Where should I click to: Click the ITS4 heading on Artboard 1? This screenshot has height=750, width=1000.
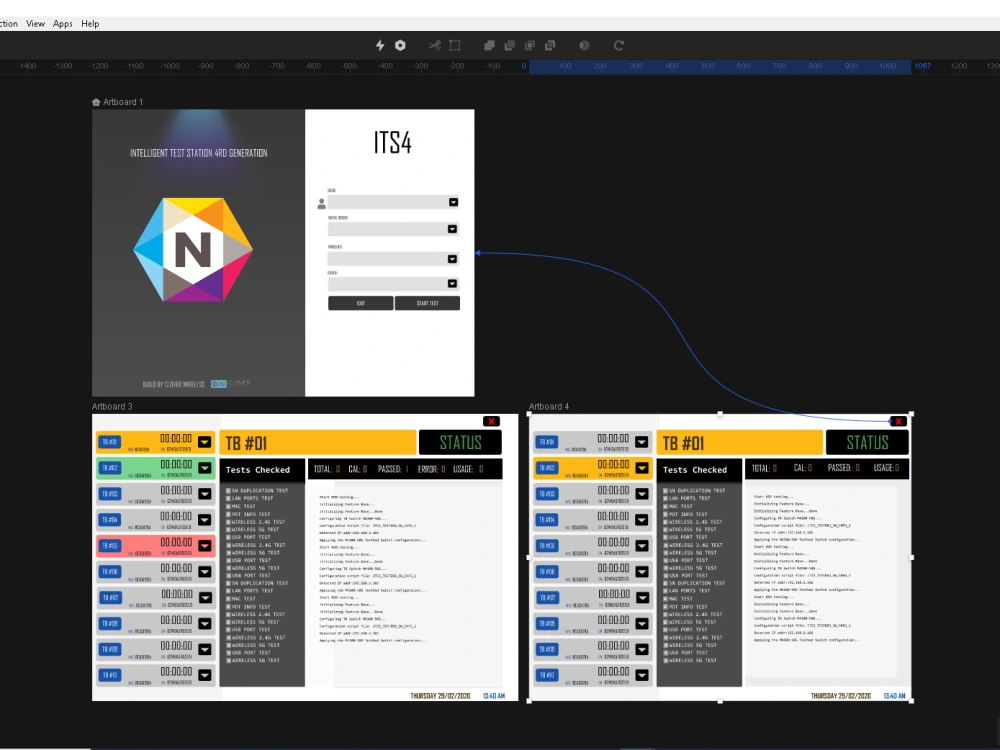[x=392, y=142]
